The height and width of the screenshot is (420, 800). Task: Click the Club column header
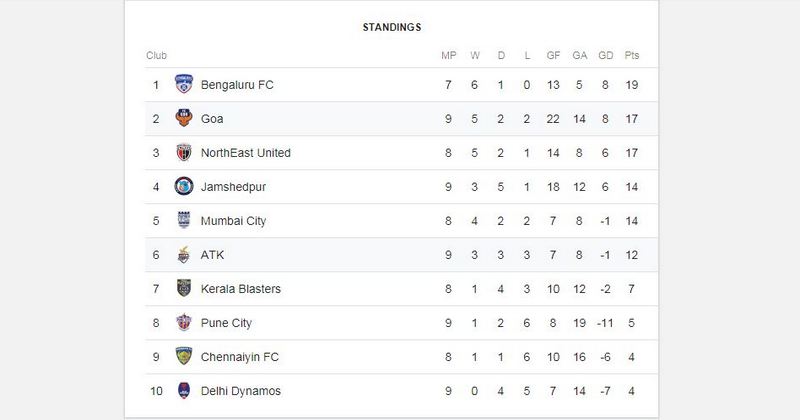156,55
